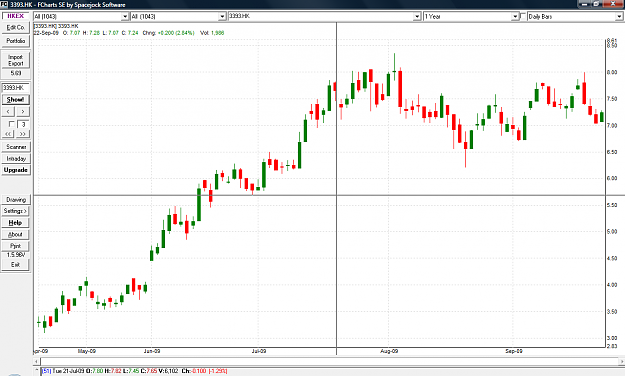Click the Show! button
625x376 pixels.
(x=16, y=100)
